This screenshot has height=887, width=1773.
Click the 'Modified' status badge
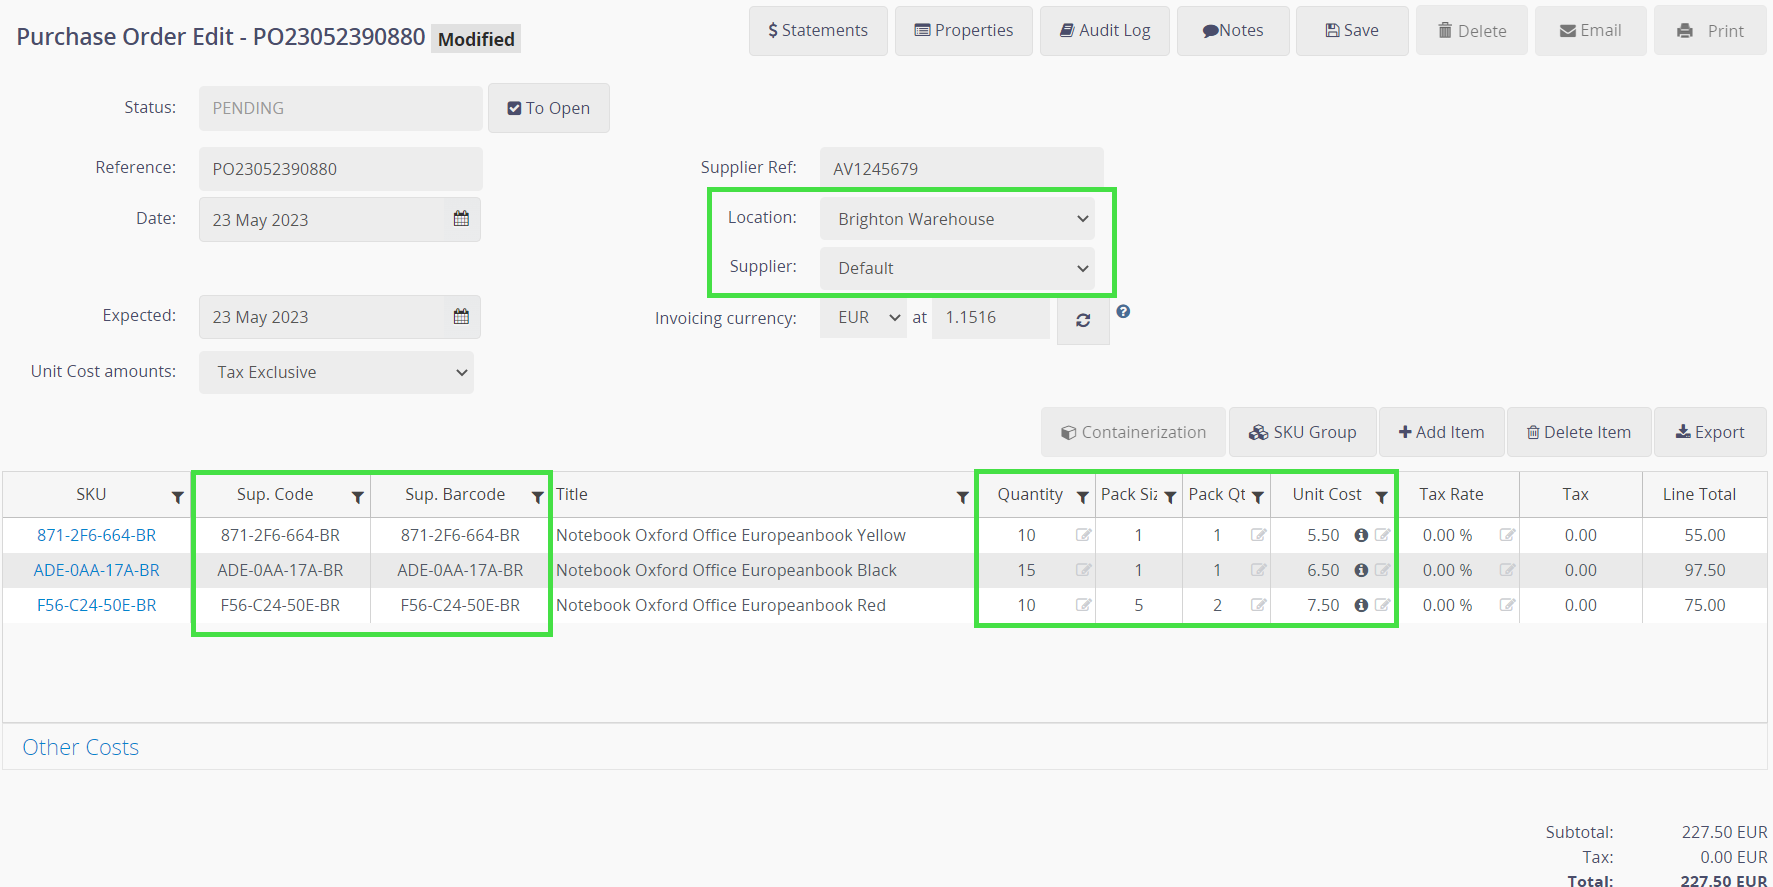476,39
